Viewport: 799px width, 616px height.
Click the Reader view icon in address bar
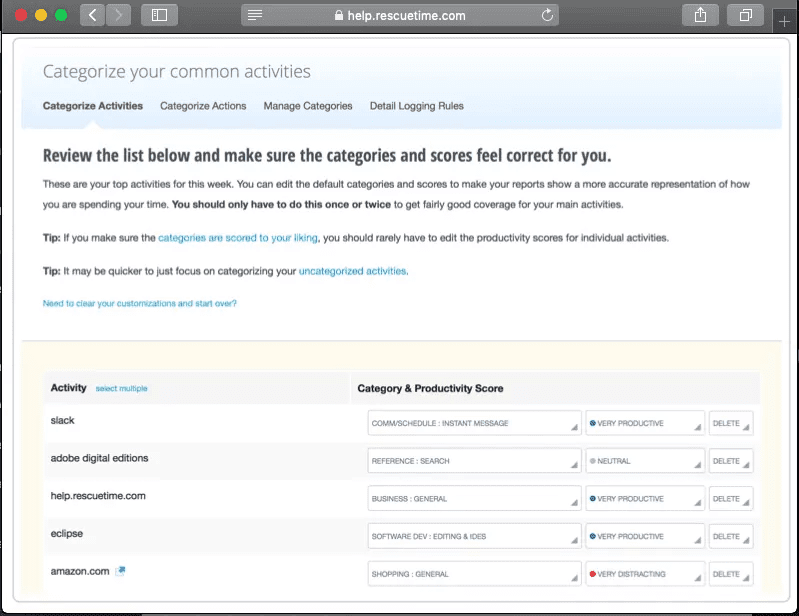256,15
